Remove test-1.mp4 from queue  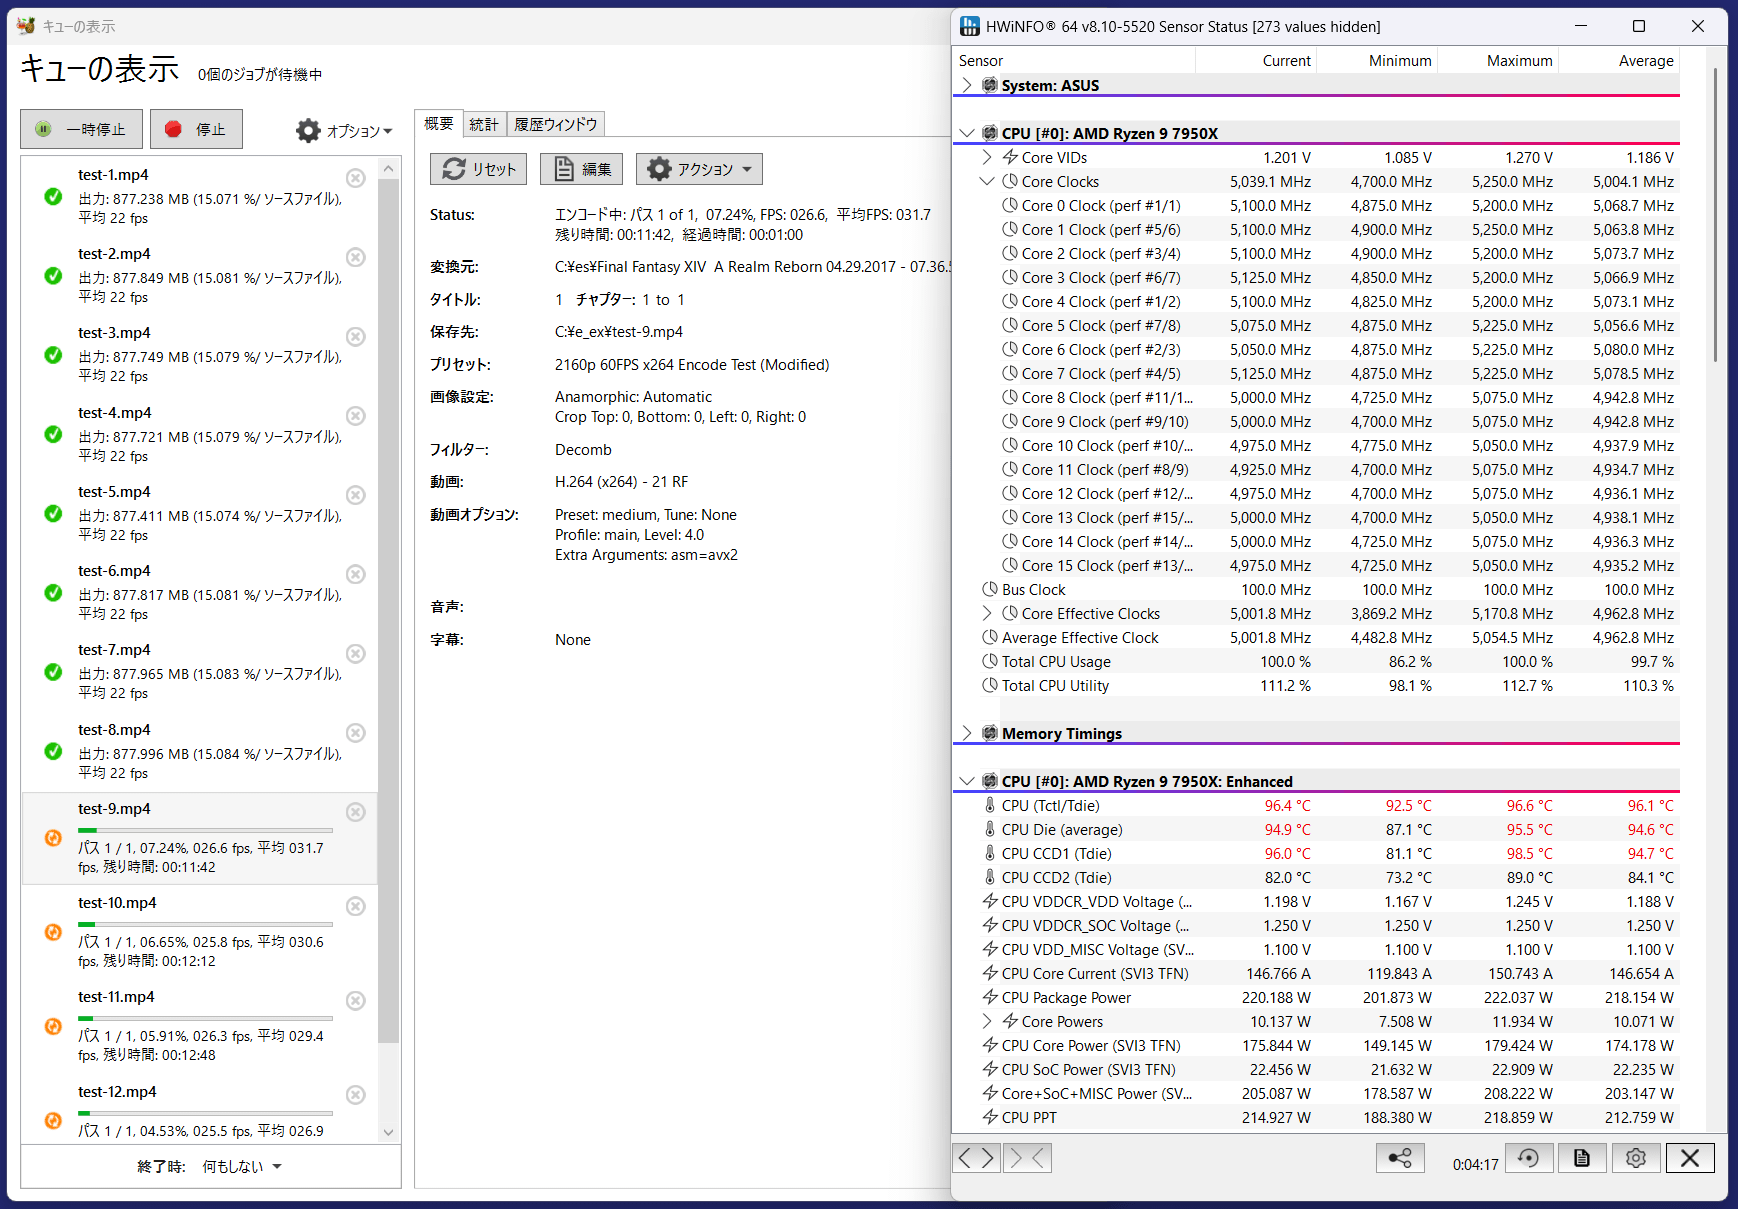355,178
